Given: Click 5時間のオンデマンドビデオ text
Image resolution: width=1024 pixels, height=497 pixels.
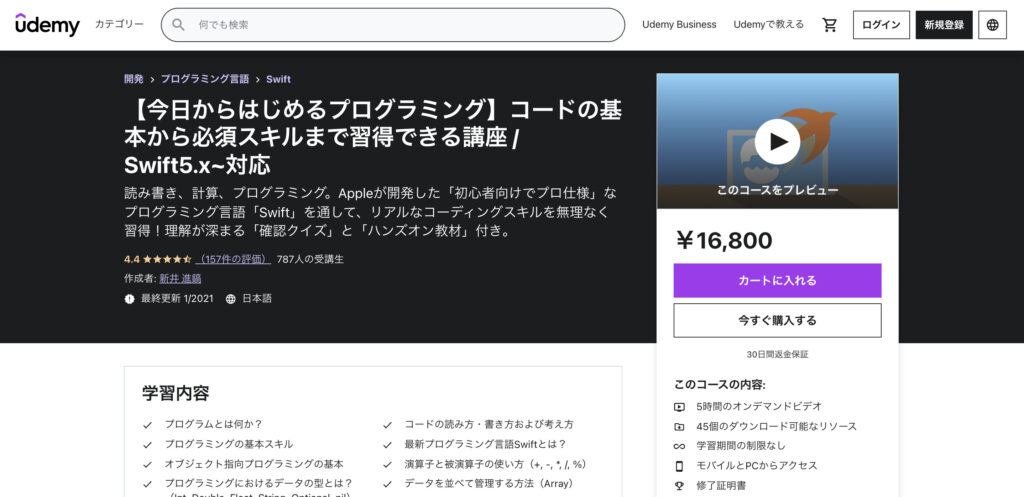Looking at the screenshot, I should (x=759, y=406).
